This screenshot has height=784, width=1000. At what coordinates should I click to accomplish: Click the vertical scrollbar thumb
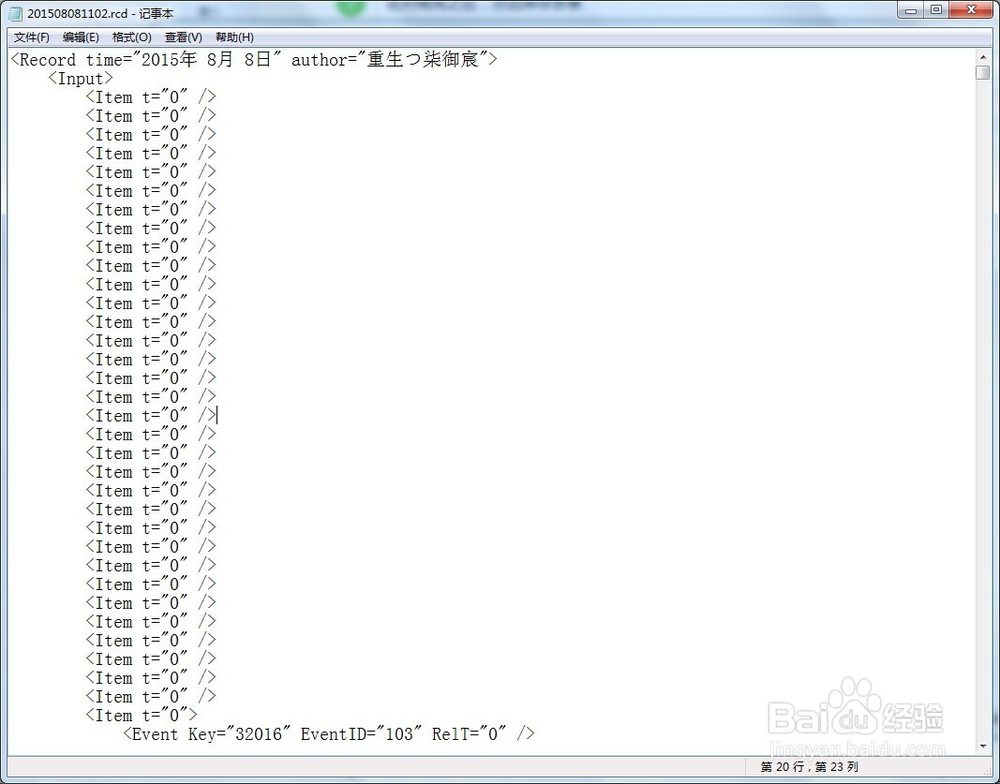982,72
